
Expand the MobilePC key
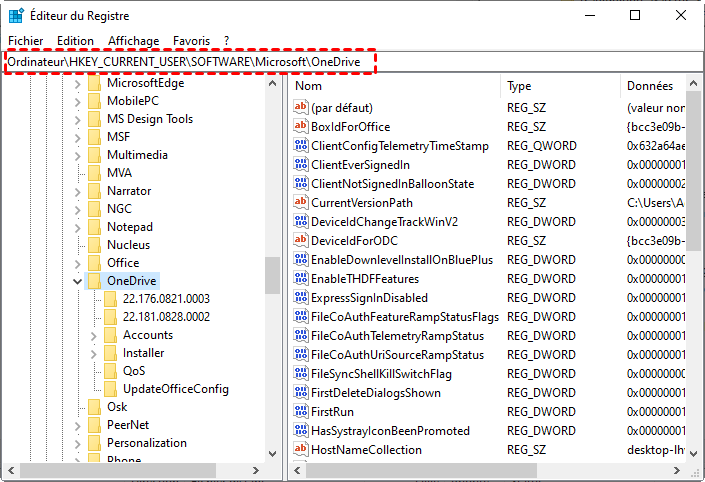(x=77, y=102)
